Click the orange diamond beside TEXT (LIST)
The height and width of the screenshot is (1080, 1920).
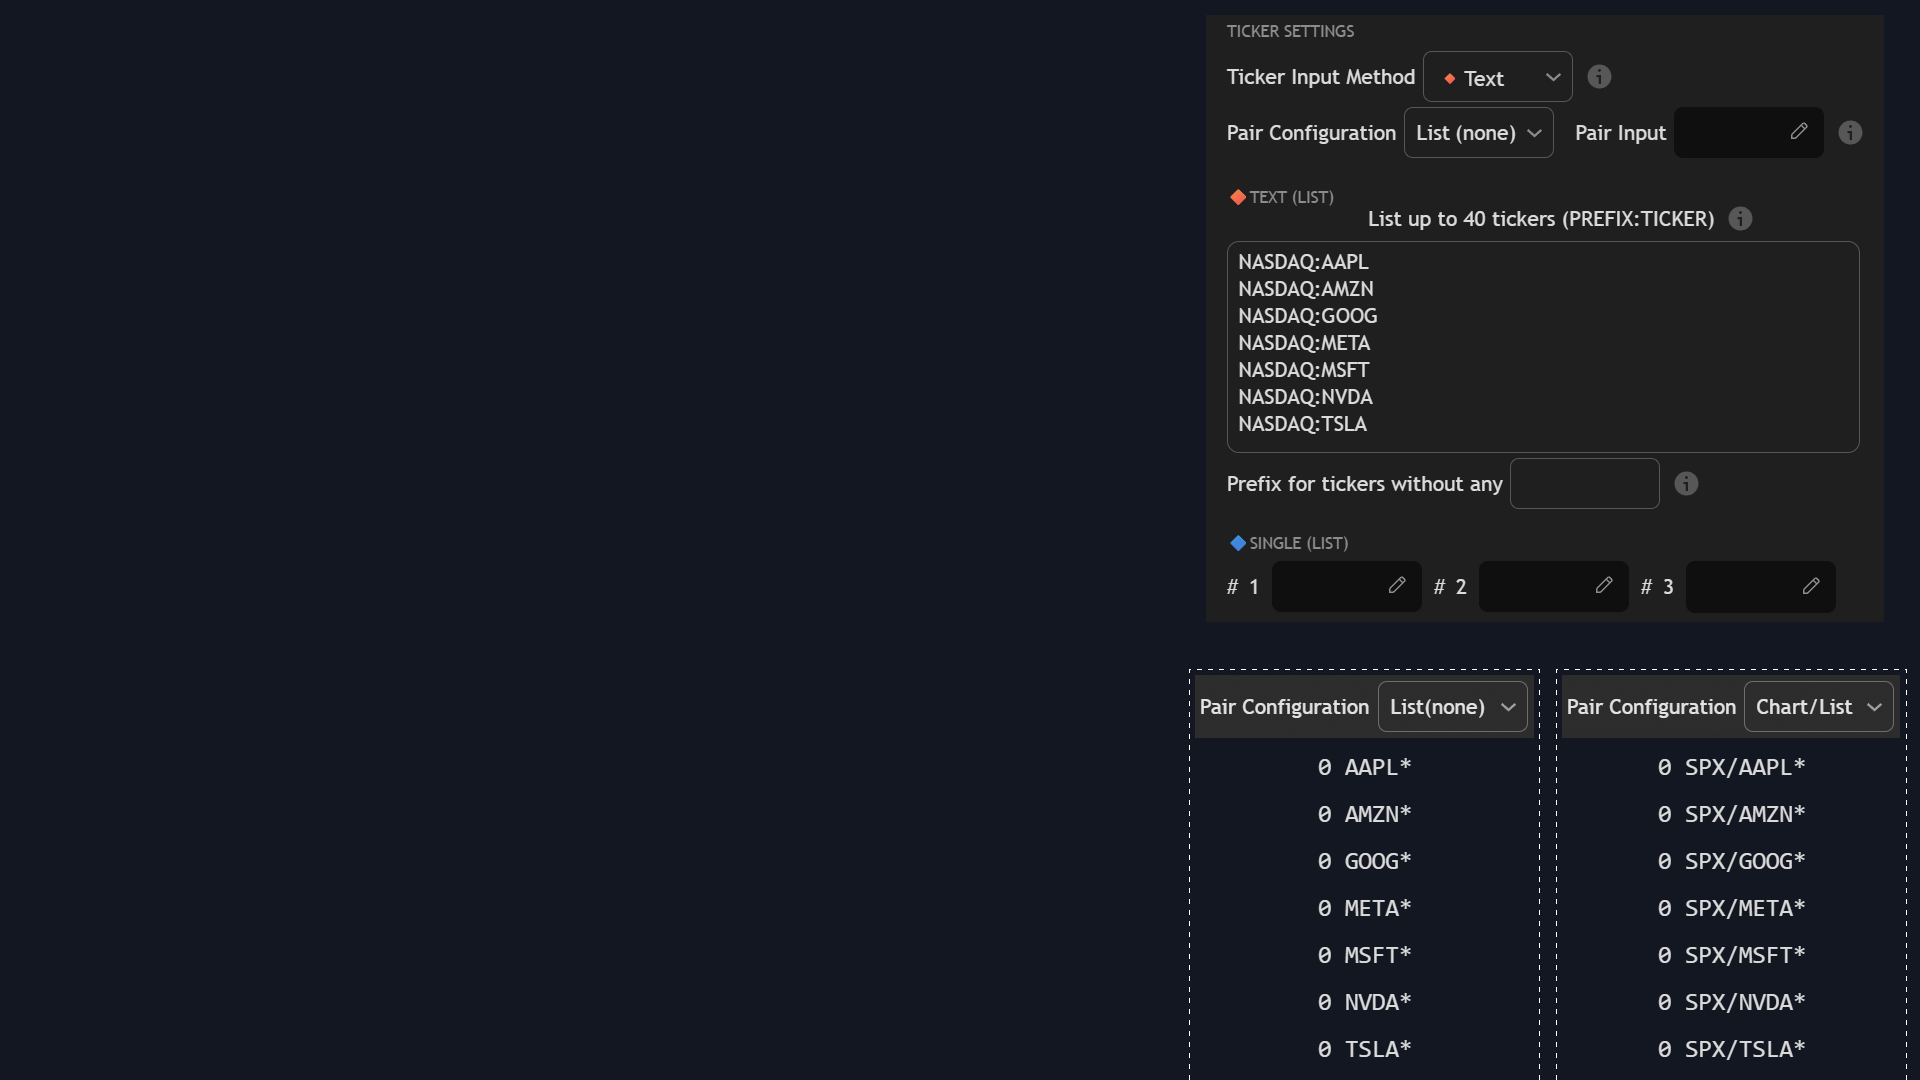[x=1238, y=197]
